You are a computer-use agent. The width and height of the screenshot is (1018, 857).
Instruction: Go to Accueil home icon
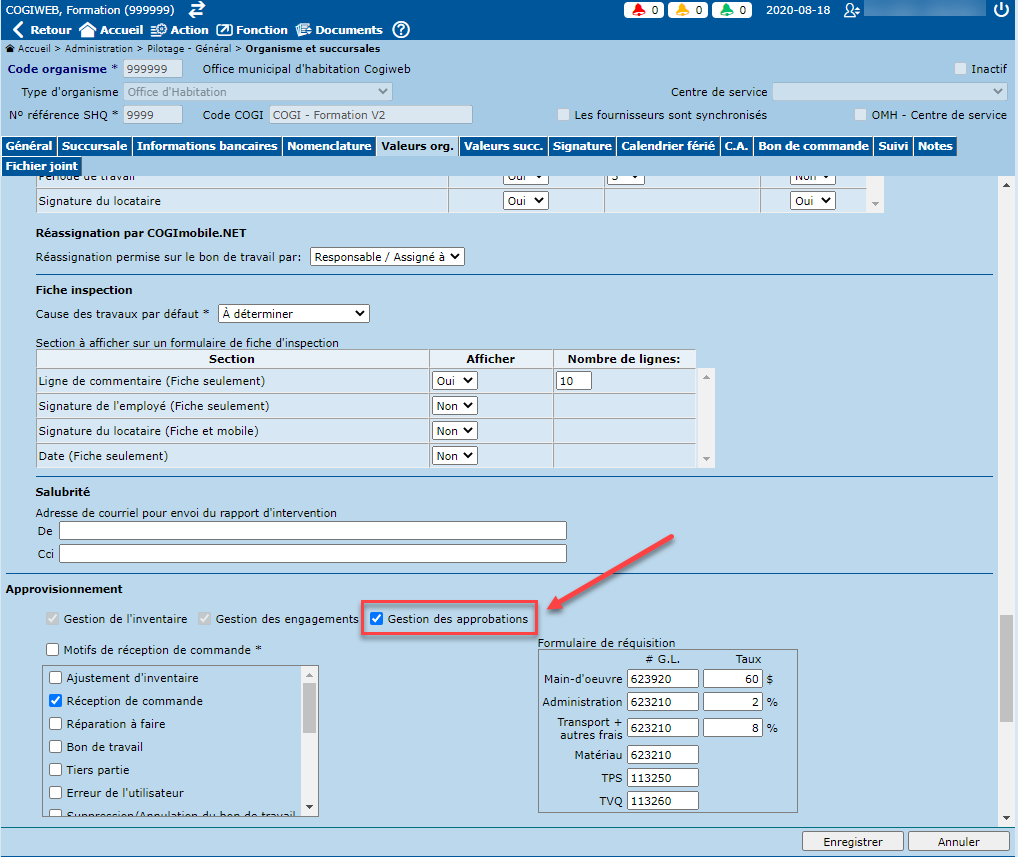[x=110, y=30]
